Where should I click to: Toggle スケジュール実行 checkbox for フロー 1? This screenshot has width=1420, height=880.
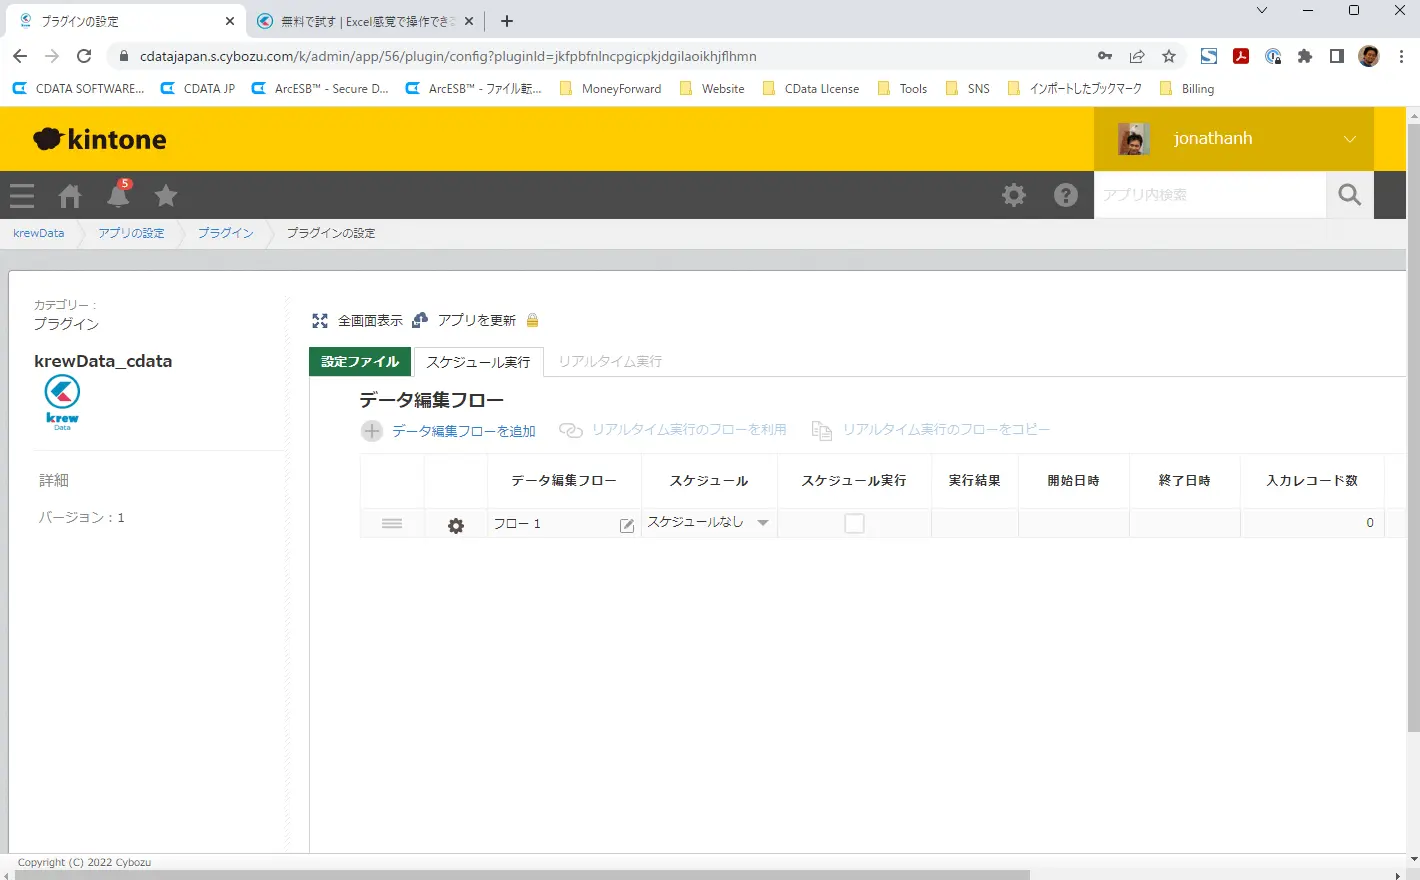point(854,523)
